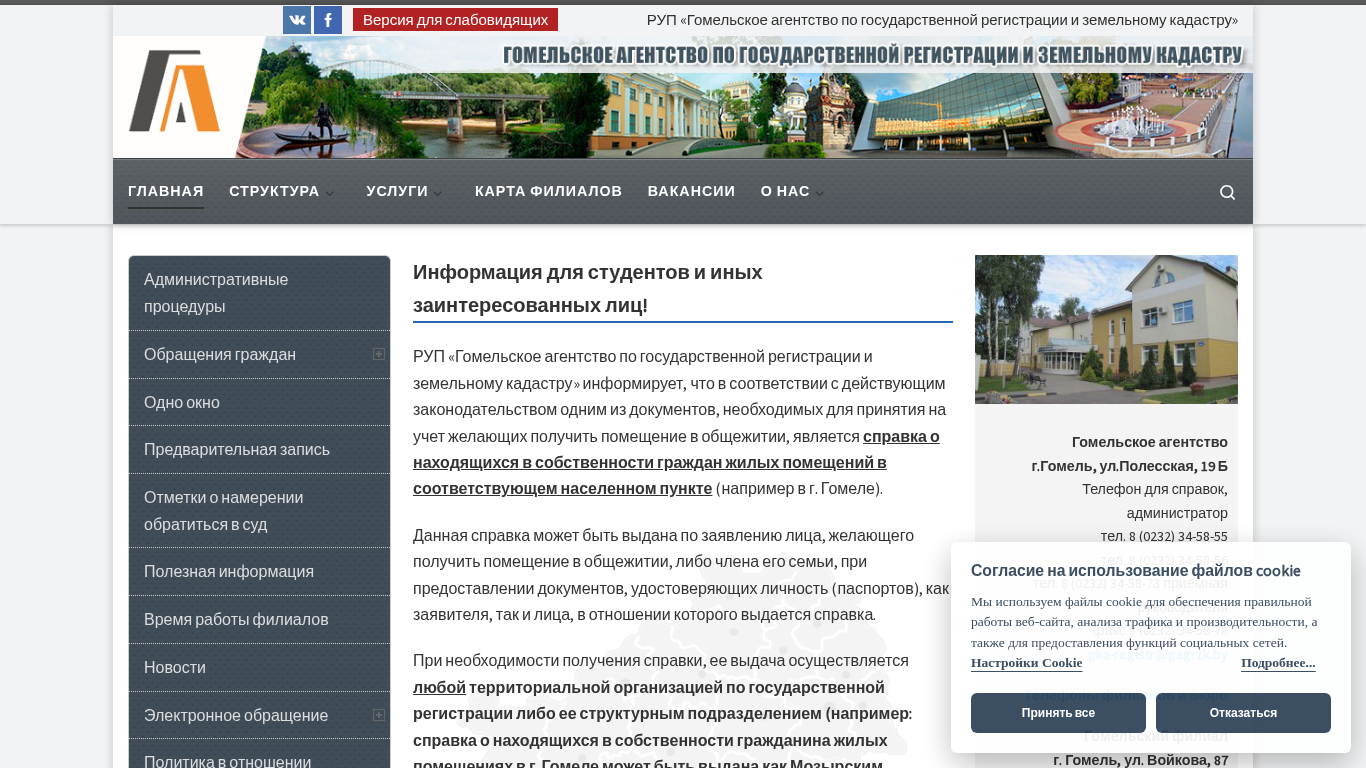Image resolution: width=1366 pixels, height=768 pixels.
Task: Expand the 'Электронное обращение' plus icon
Action: [x=379, y=715]
